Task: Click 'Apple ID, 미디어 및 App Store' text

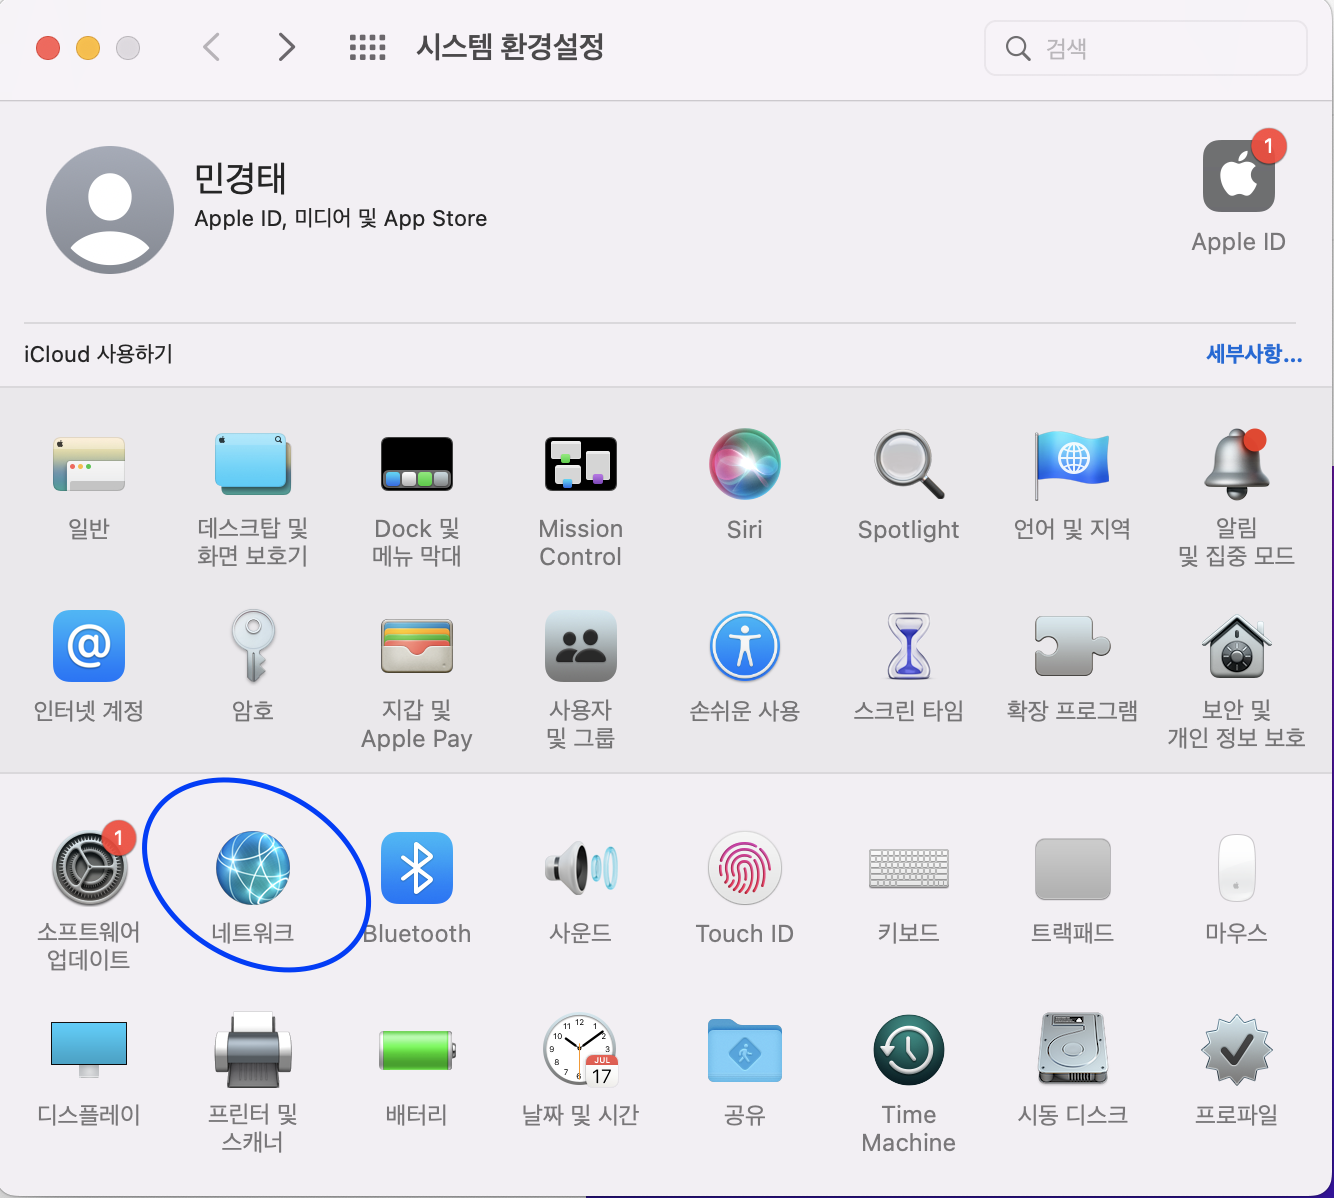Action: 340,219
